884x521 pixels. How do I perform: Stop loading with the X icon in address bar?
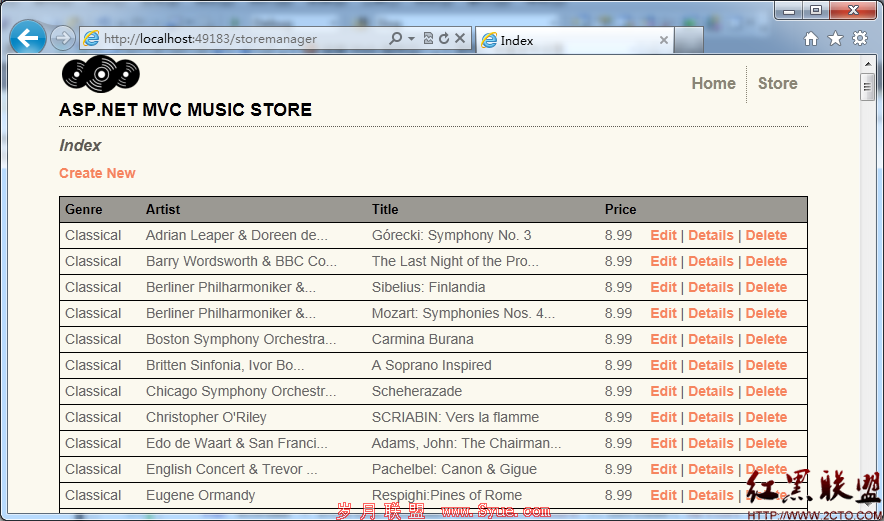[x=460, y=38]
